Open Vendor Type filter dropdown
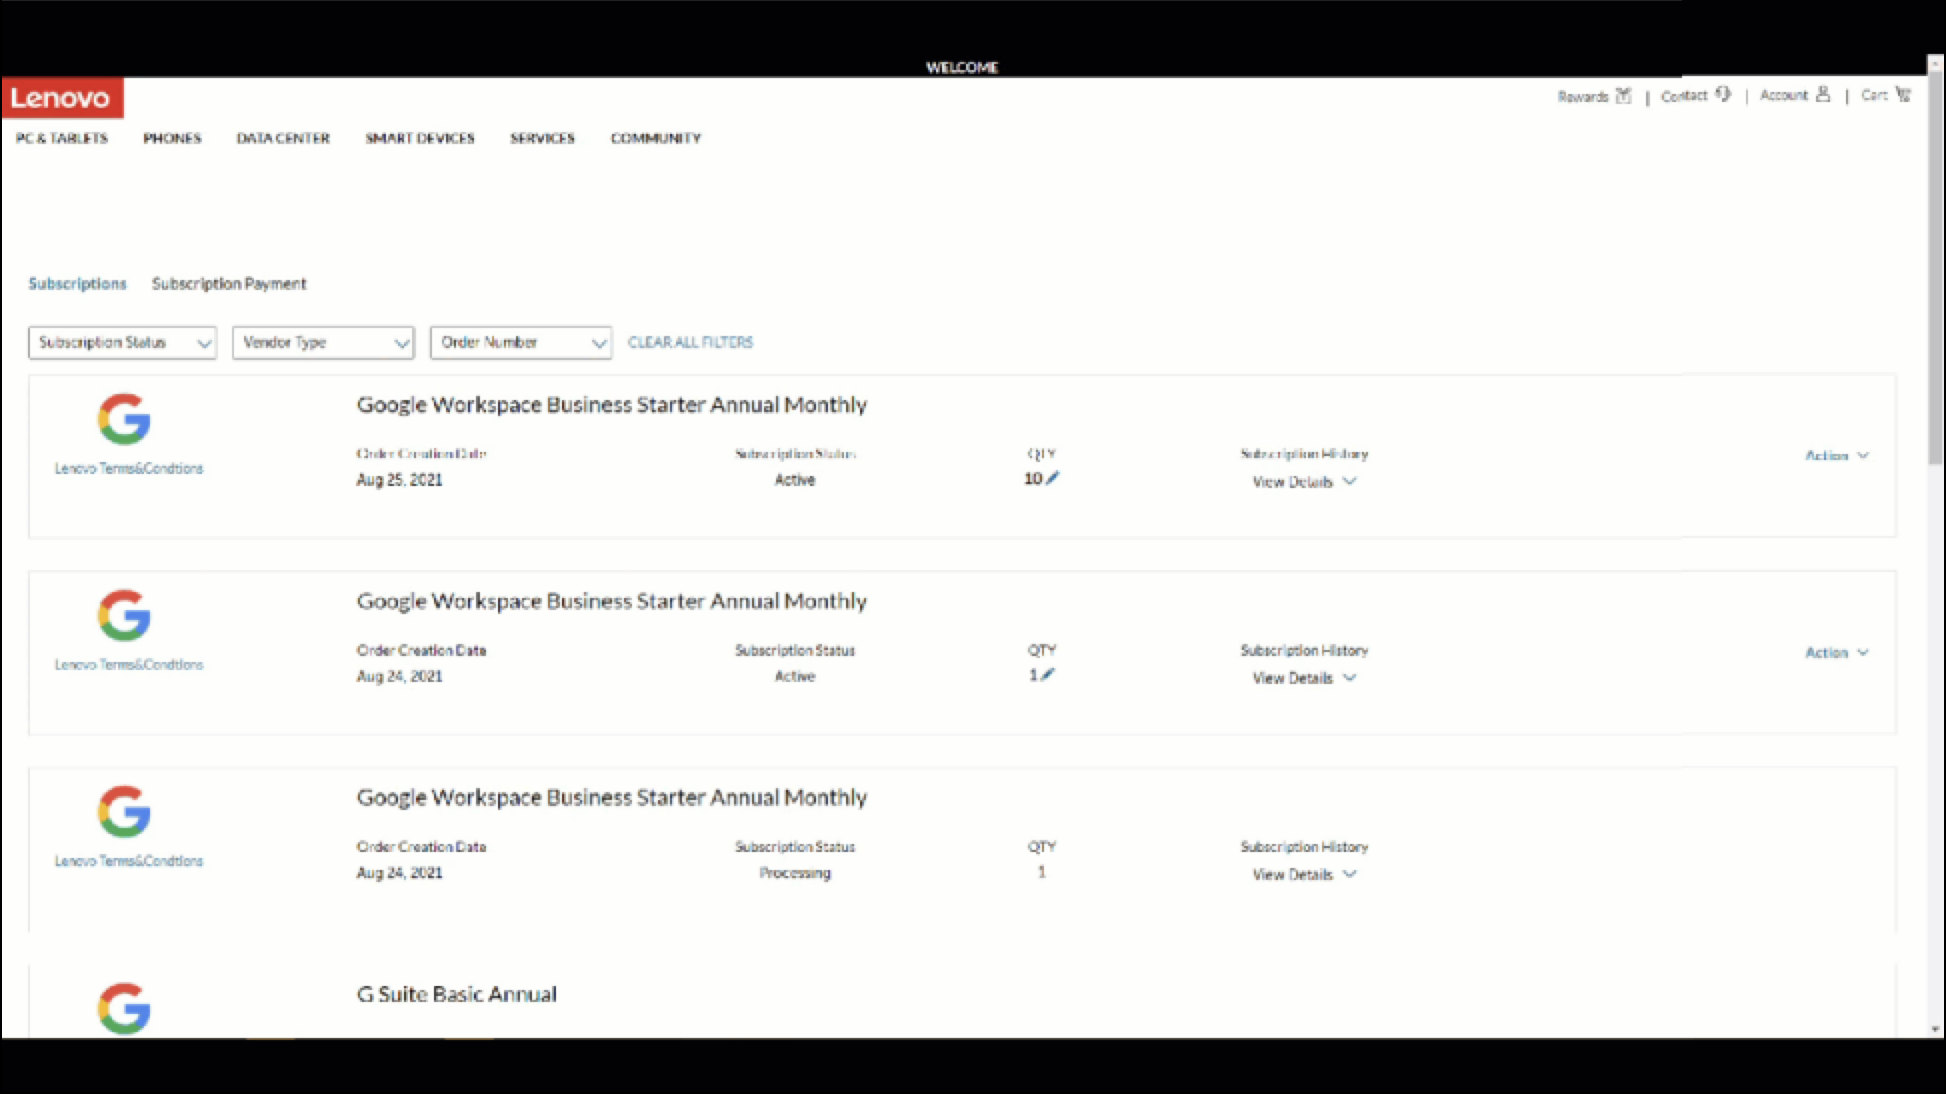1946x1094 pixels. (323, 342)
